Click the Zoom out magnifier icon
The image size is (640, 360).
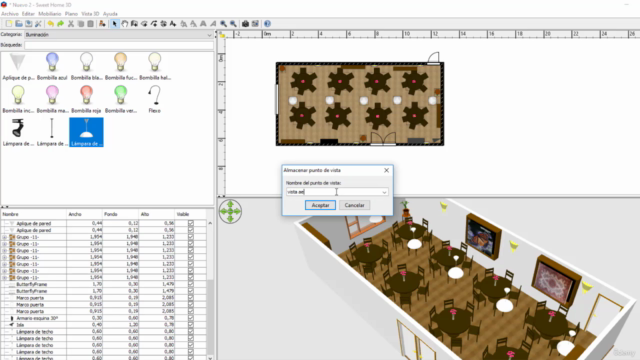233,24
